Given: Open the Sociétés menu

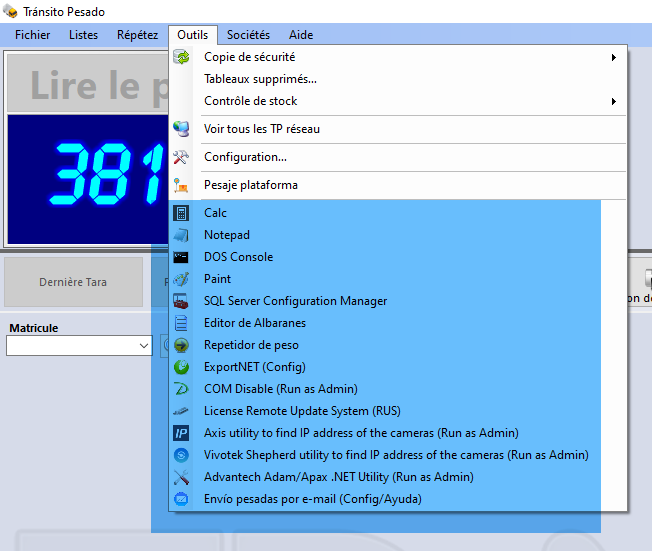Looking at the screenshot, I should pyautogui.click(x=248, y=35).
